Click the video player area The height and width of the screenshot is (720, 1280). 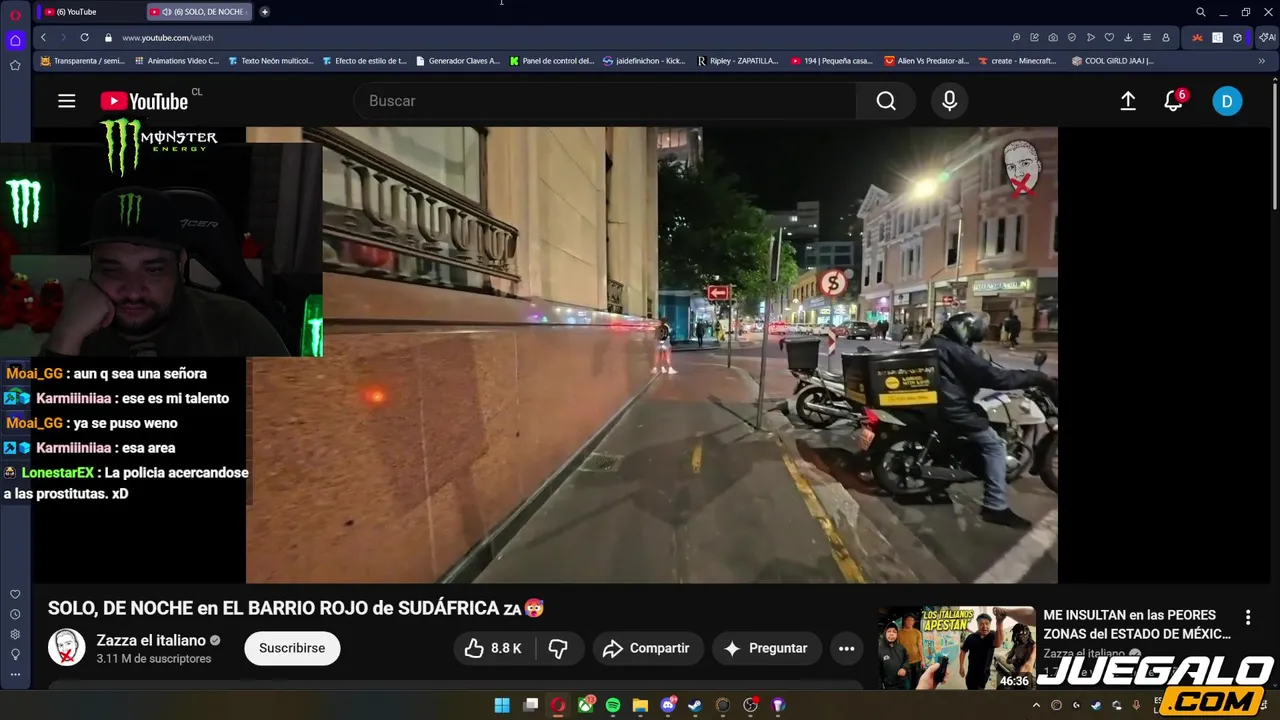tap(651, 355)
